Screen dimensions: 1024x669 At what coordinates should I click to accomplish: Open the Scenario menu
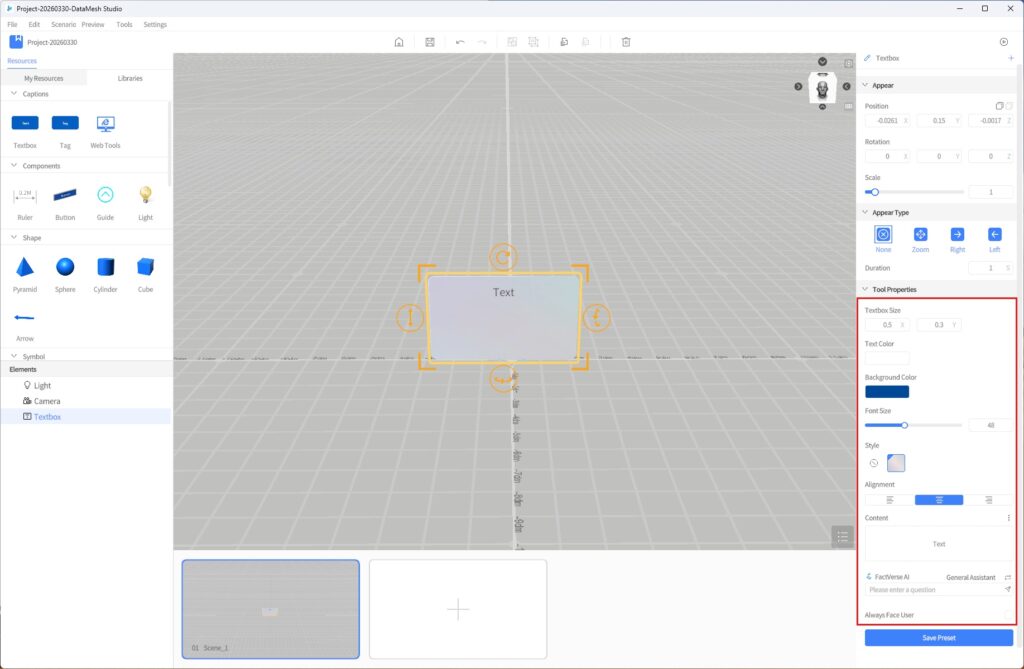click(64, 24)
